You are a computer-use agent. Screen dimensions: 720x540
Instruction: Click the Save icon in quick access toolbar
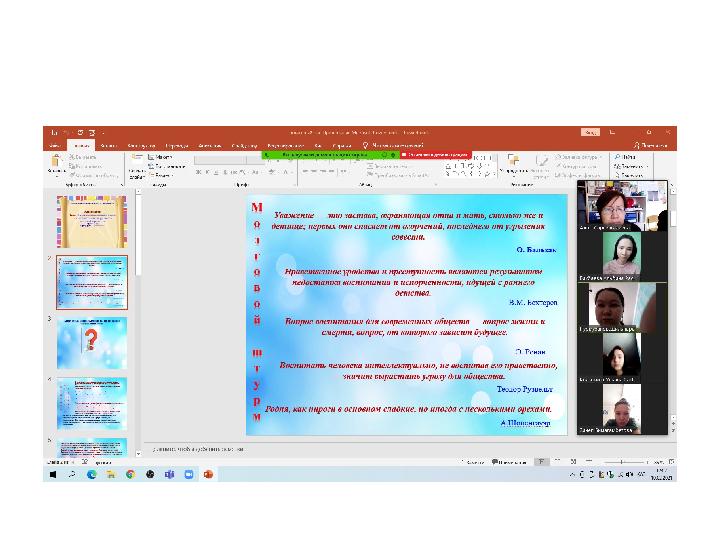tap(55, 132)
